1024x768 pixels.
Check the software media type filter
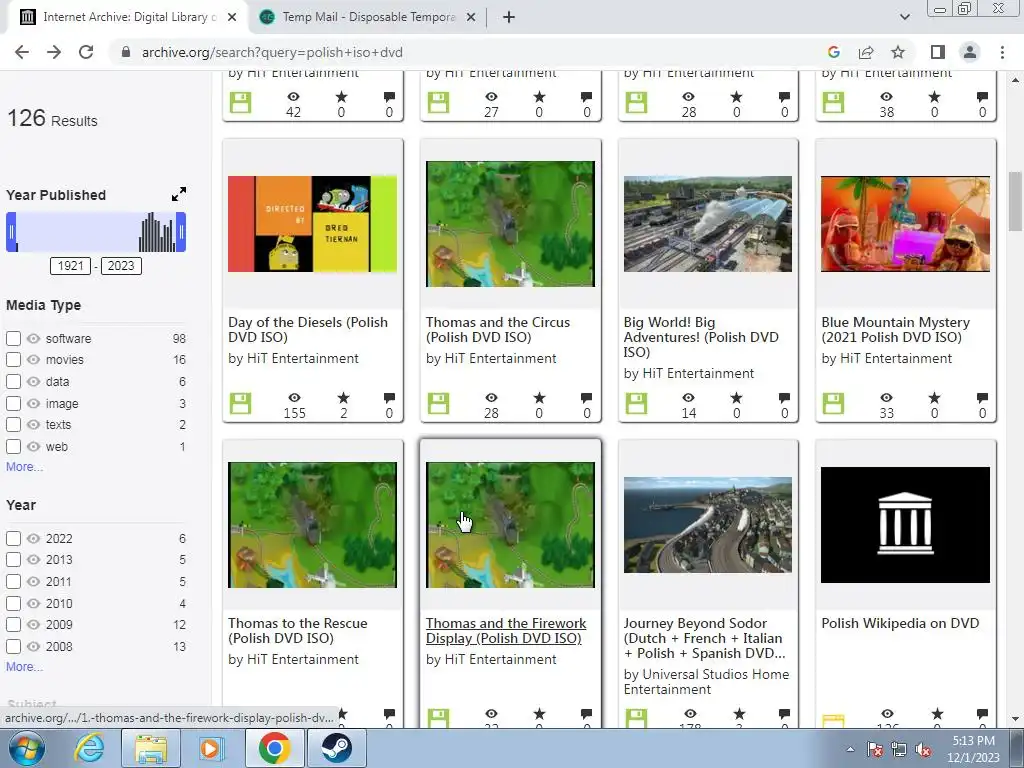[x=13, y=338]
